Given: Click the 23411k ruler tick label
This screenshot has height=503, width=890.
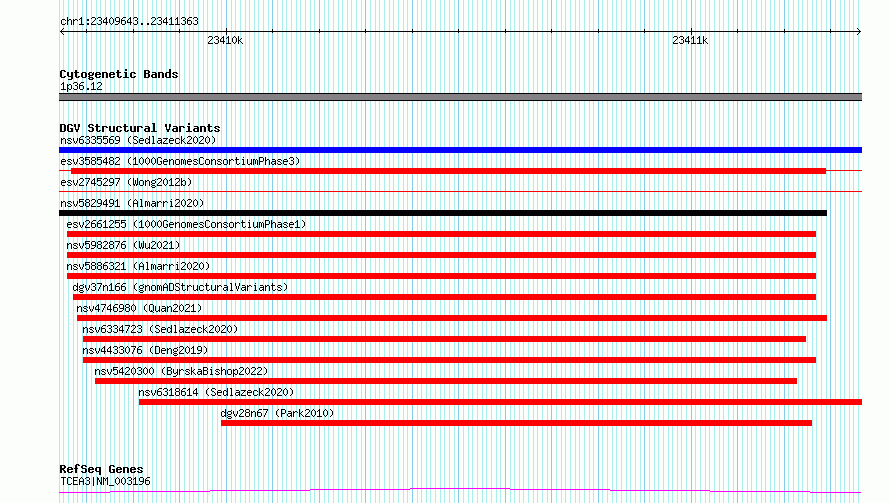Looking at the screenshot, I should click(690, 40).
